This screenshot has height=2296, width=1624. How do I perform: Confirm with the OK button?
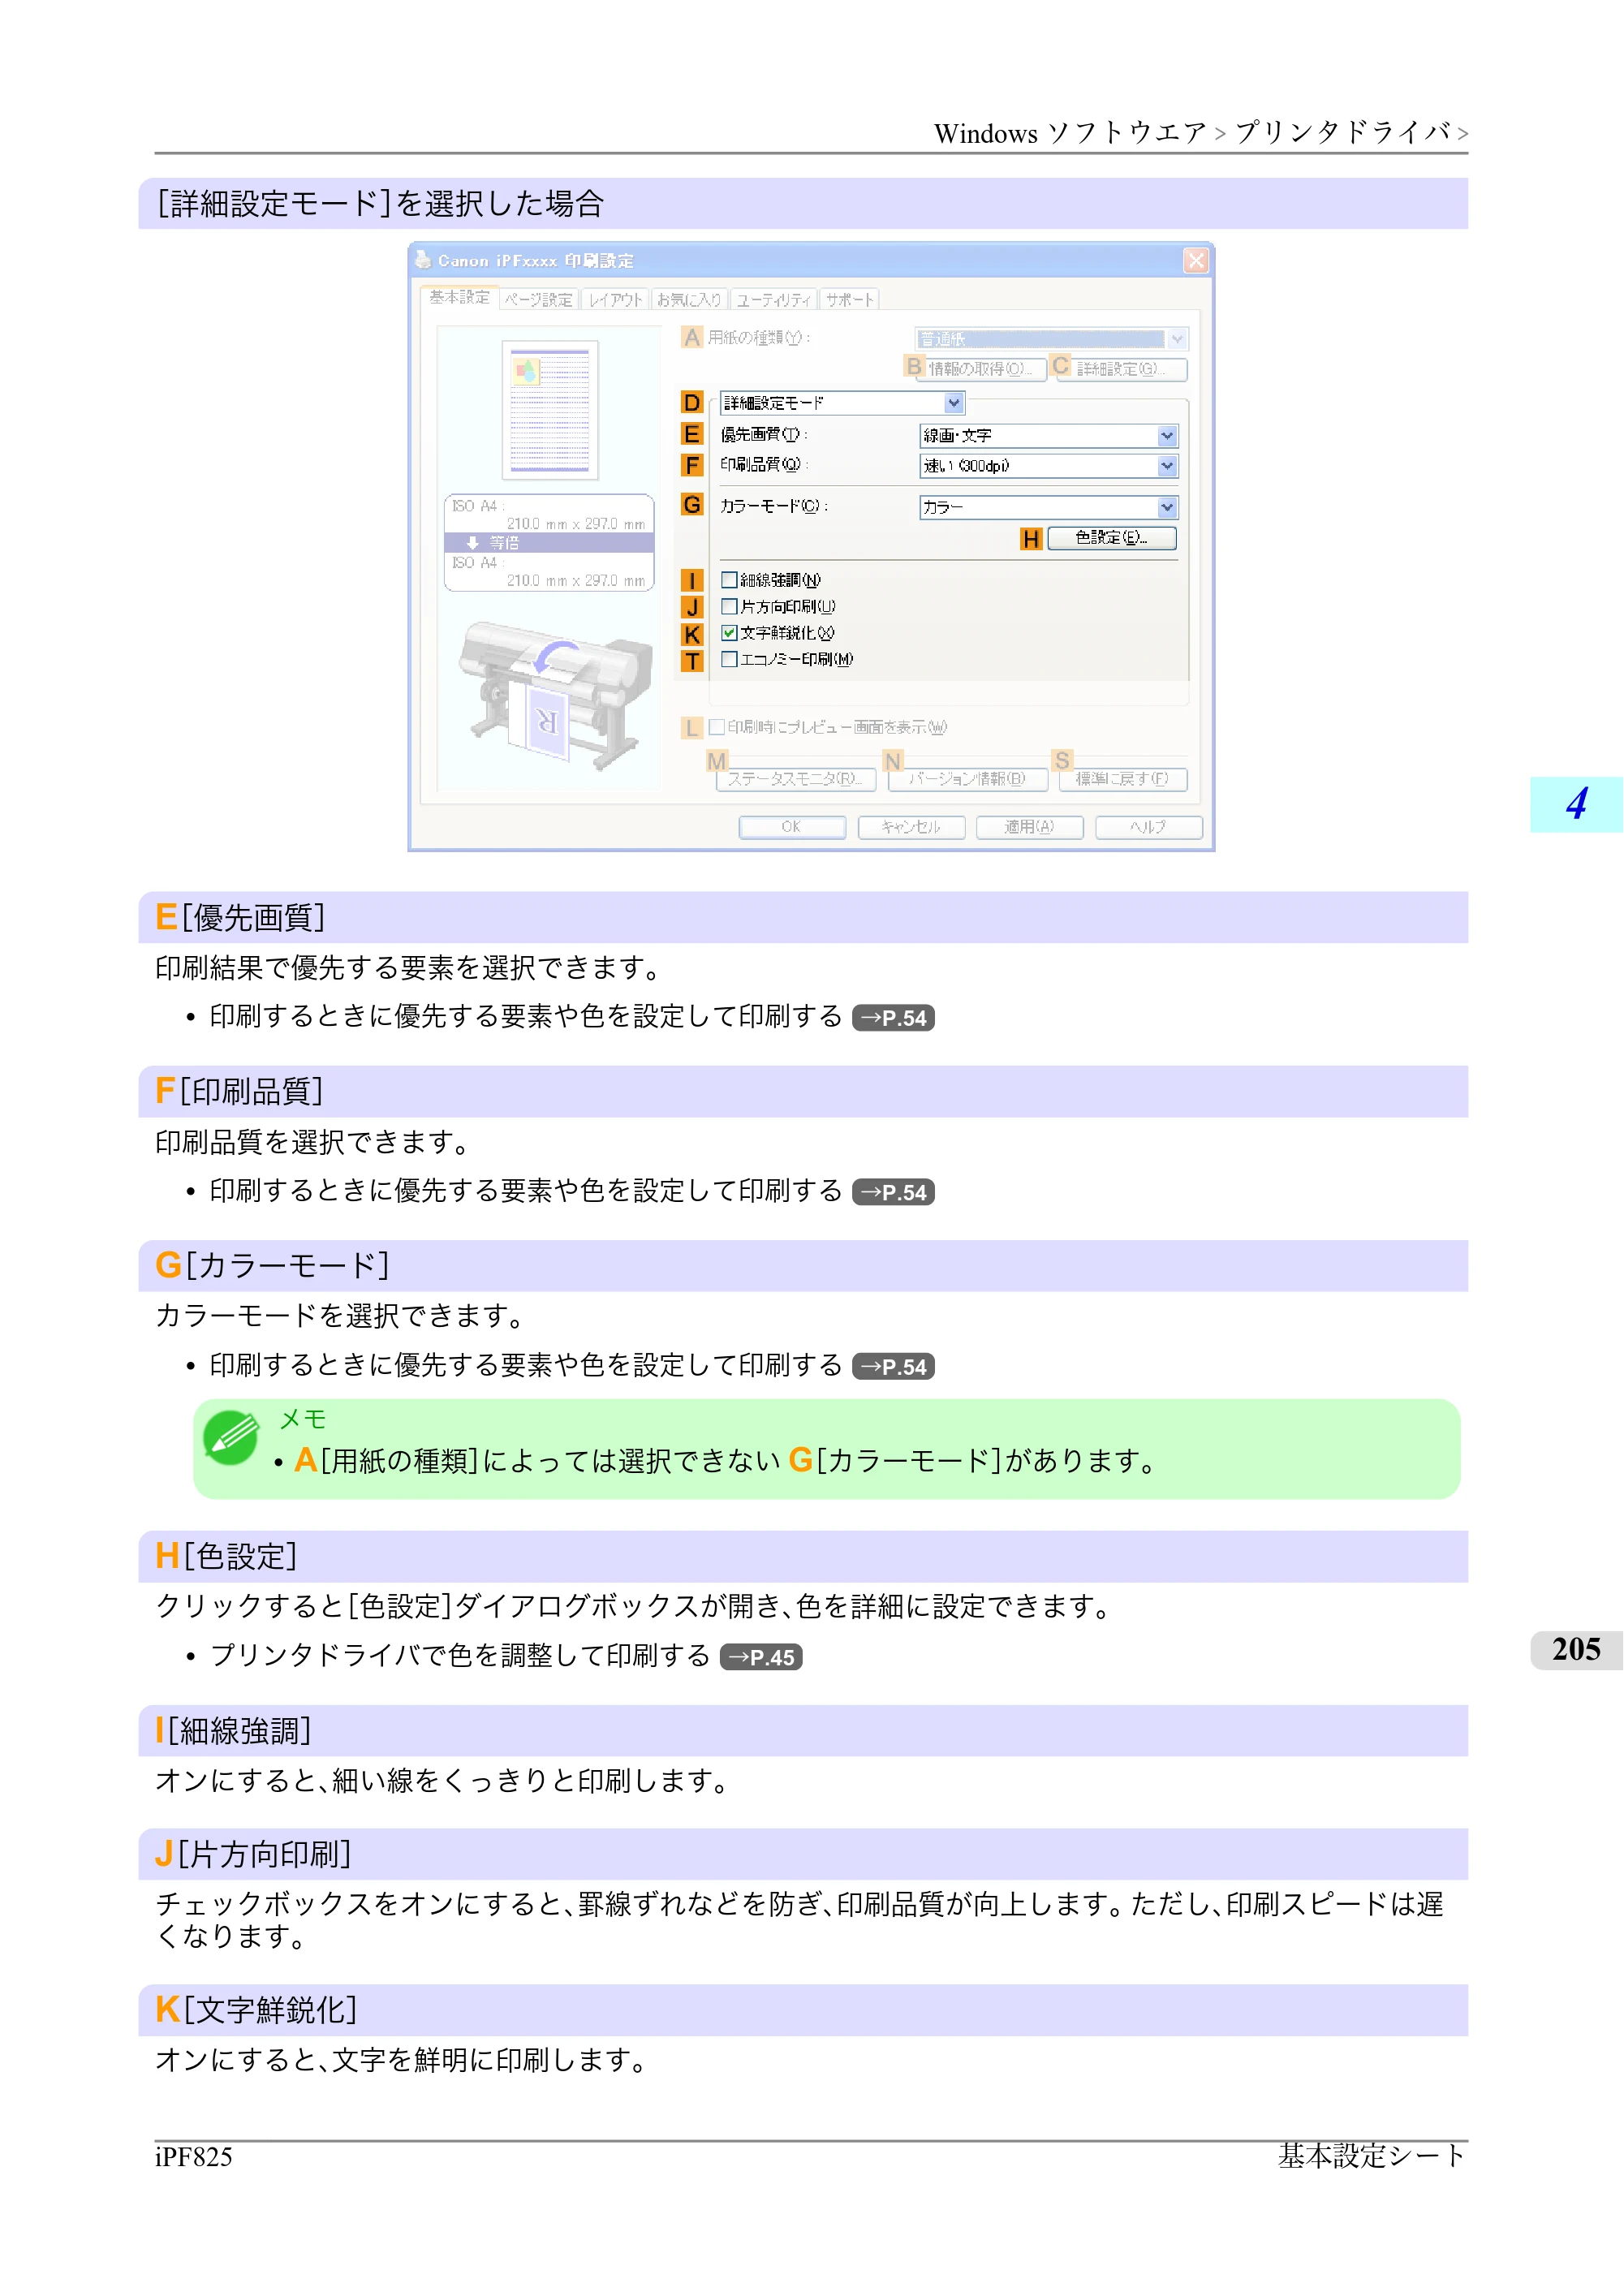[x=792, y=827]
